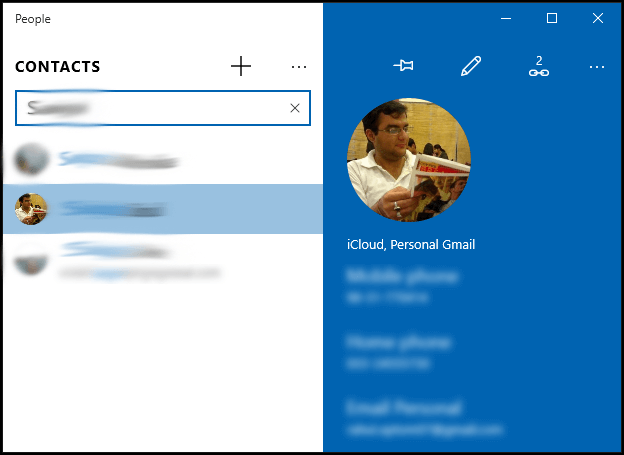Open the Contacts more options ellipsis

point(298,67)
